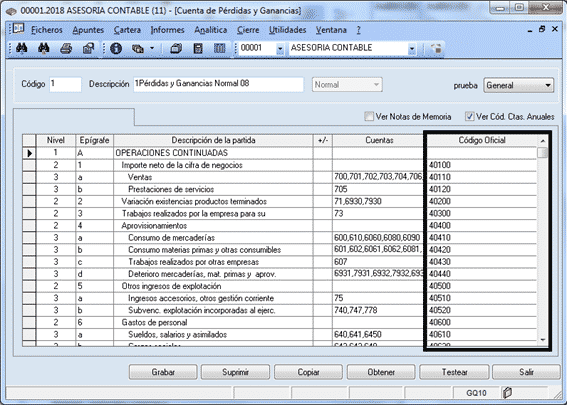Click the Aprovisionamientos cell
This screenshot has height=405, width=567.
(213, 226)
